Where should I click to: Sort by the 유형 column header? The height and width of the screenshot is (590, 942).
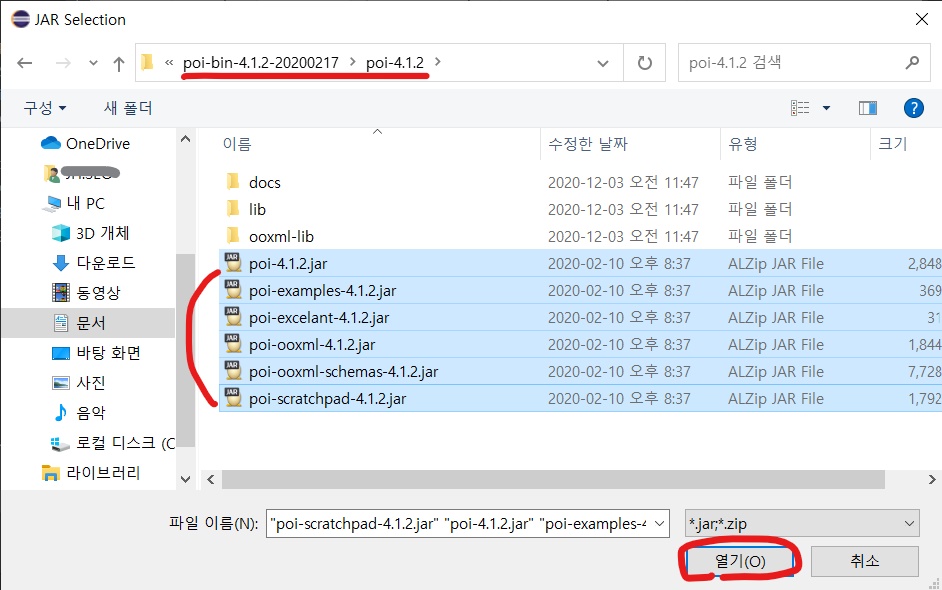(x=743, y=144)
